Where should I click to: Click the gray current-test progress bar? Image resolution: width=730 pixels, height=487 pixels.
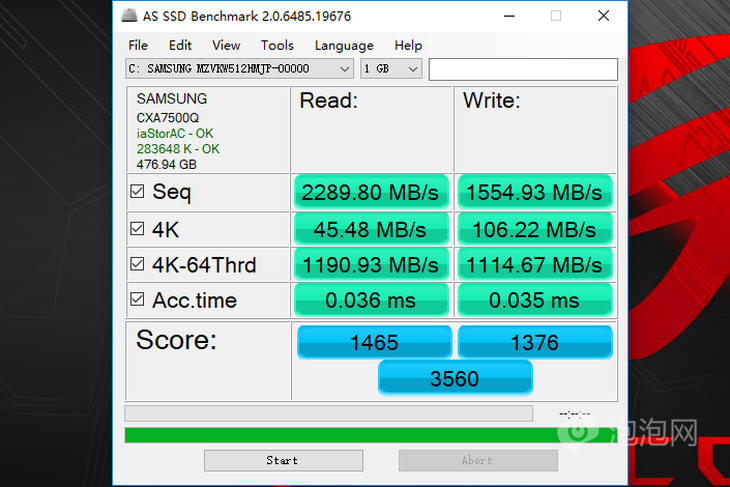pyautogui.click(x=329, y=413)
